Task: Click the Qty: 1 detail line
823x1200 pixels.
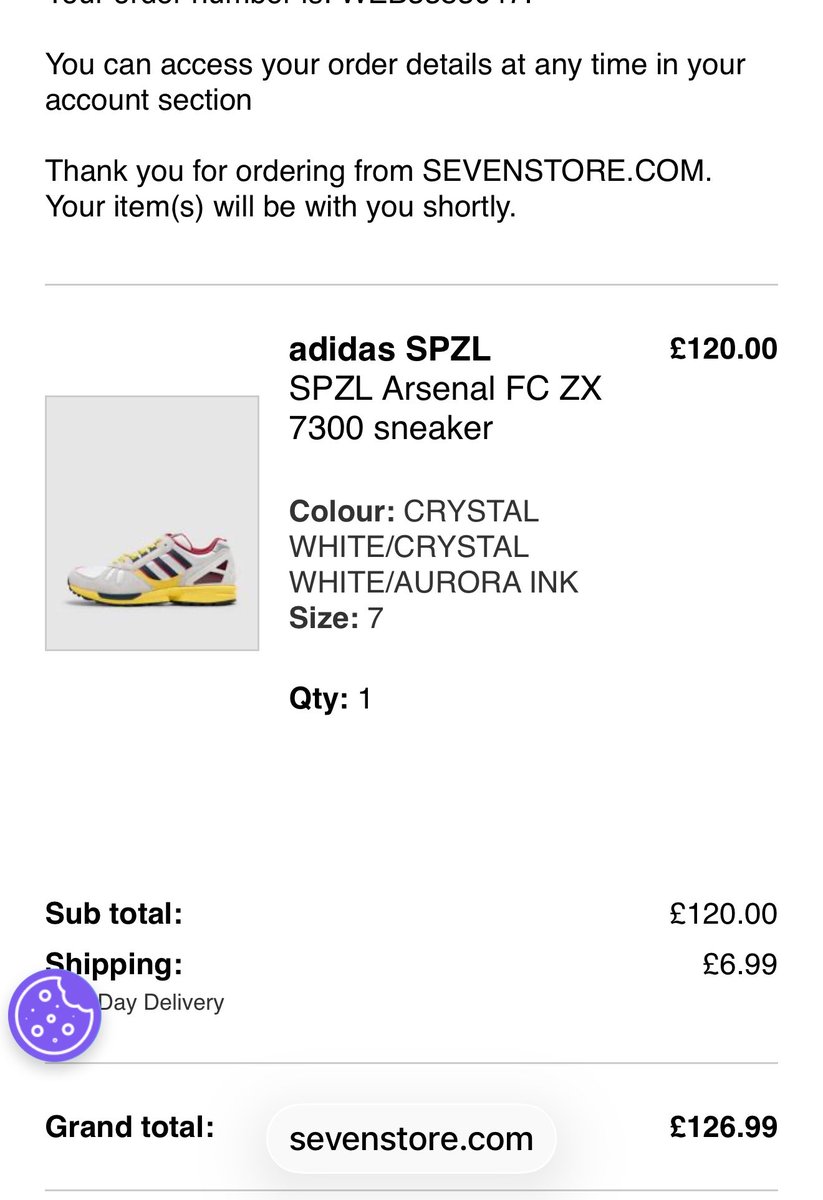Action: [330, 698]
